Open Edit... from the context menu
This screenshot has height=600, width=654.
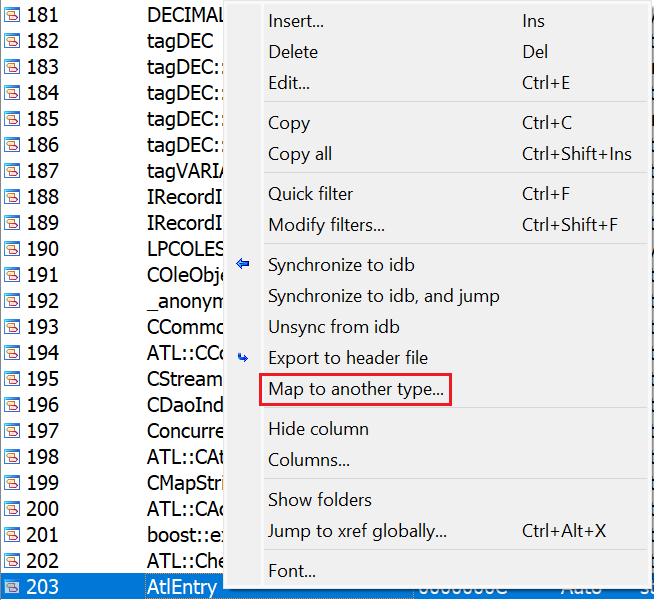pos(289,83)
